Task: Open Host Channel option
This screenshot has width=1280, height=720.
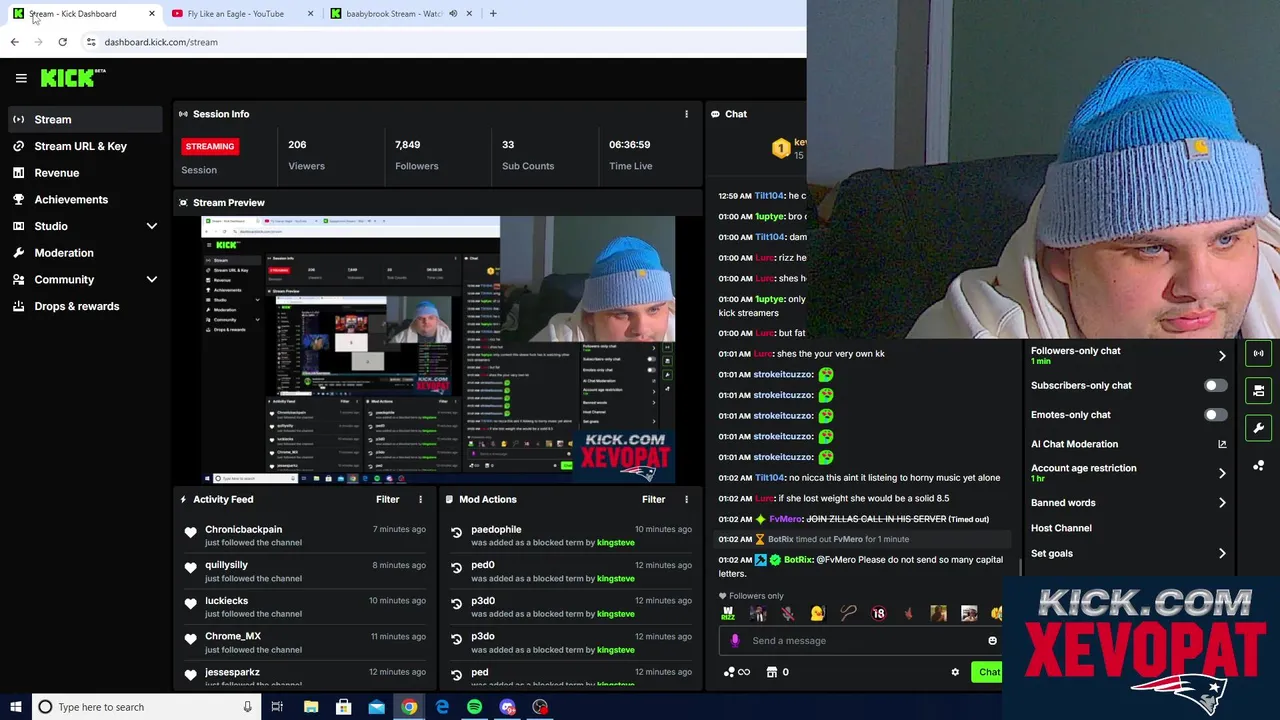Action: (1061, 528)
